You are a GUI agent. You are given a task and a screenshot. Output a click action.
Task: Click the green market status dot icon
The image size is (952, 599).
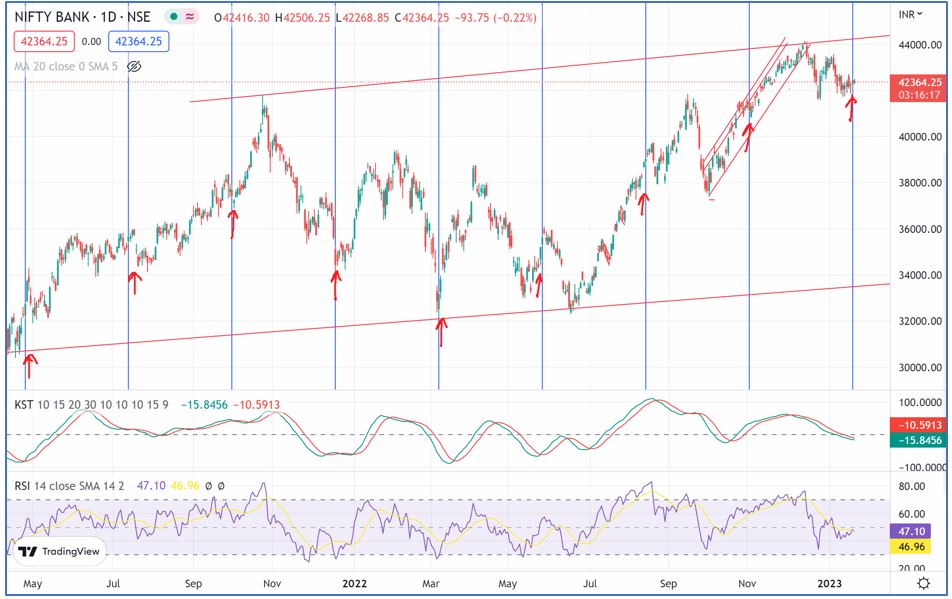click(174, 17)
